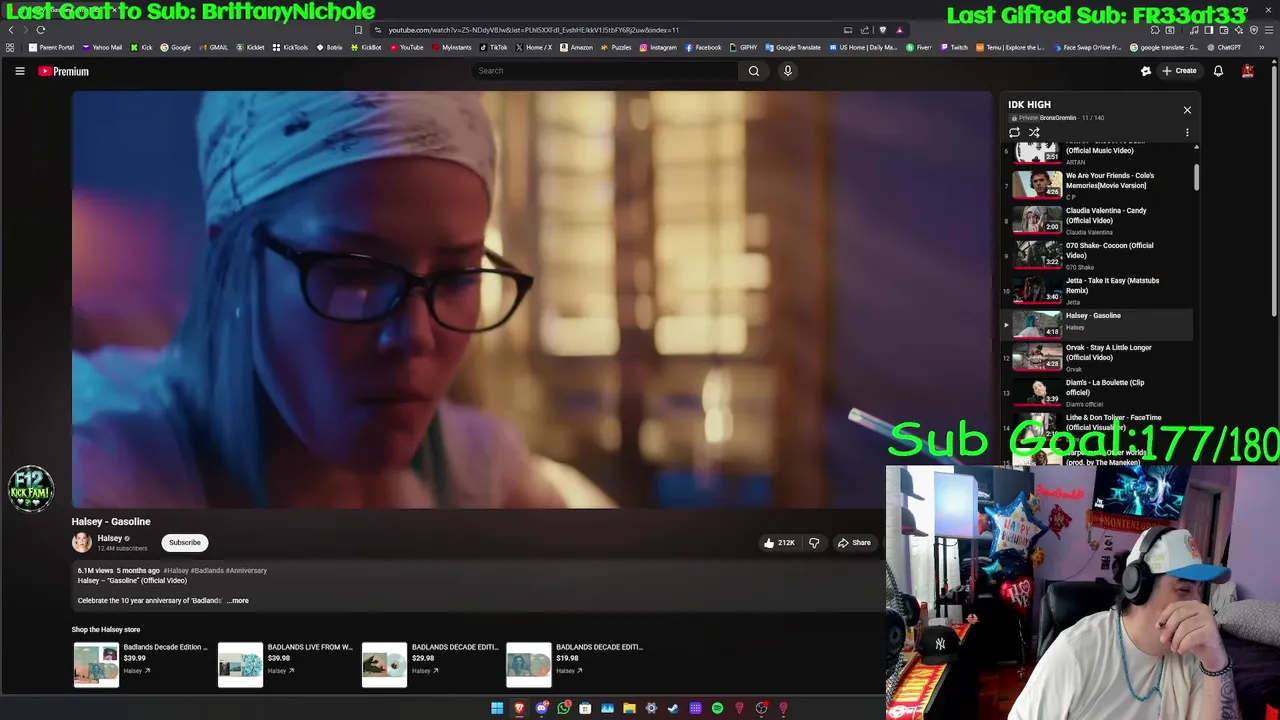
Task: Open playlist three-dot options menu
Action: [x=1187, y=132]
